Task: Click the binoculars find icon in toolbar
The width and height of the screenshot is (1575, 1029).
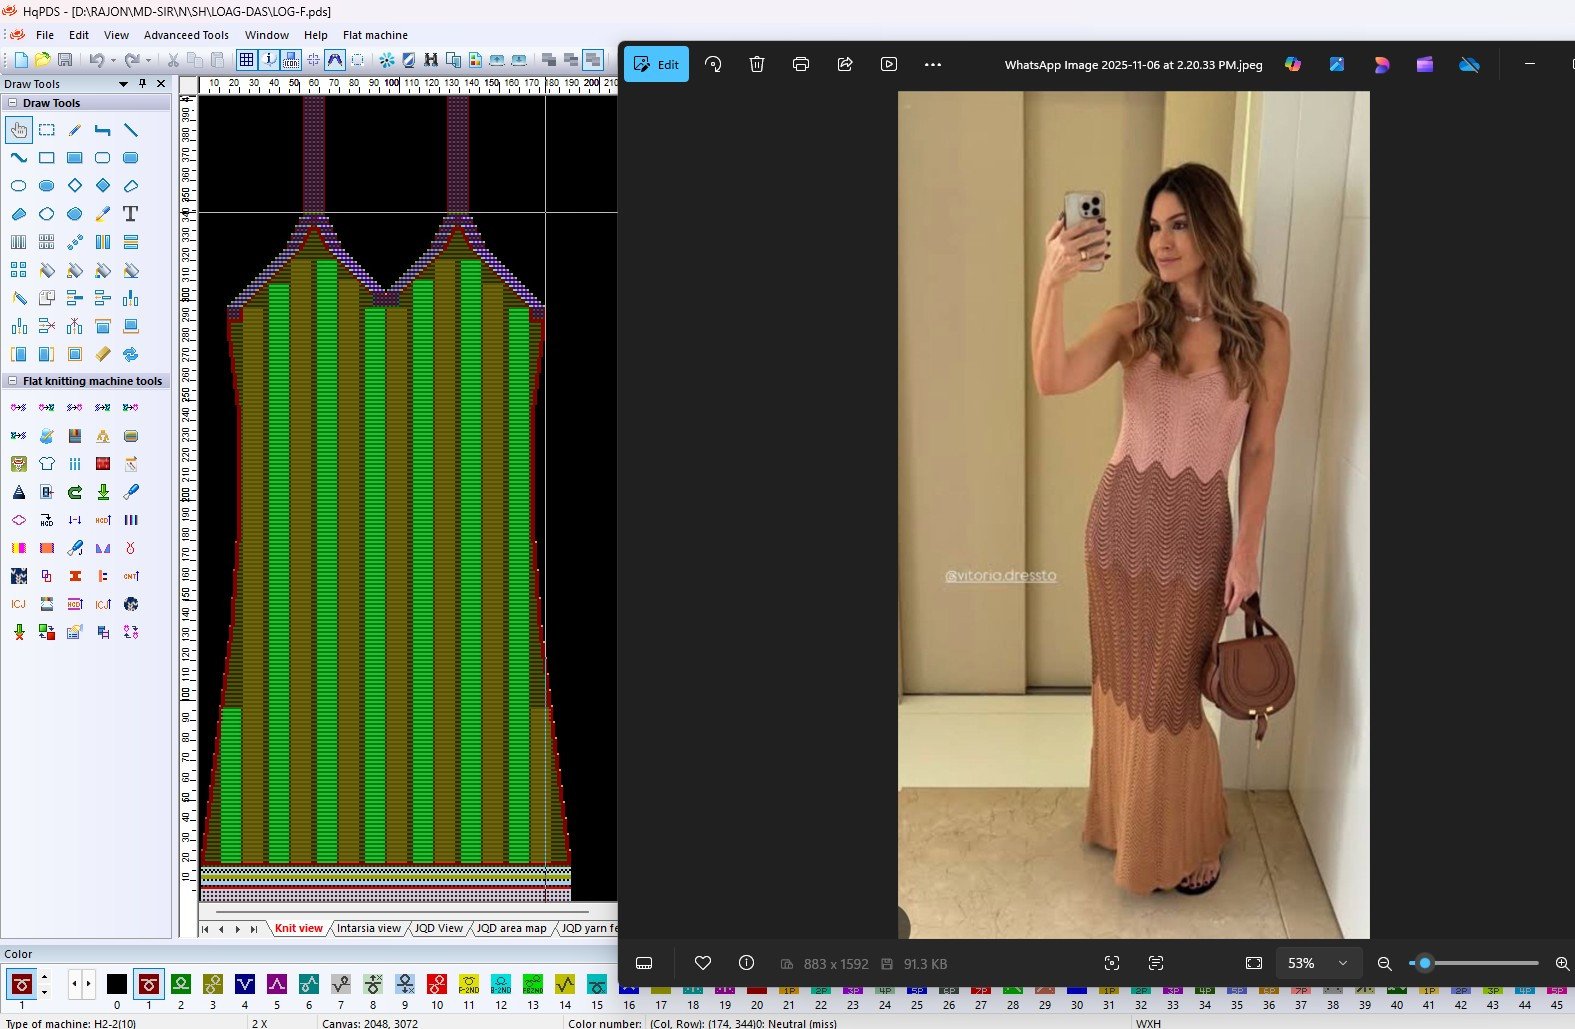Action: click(431, 60)
